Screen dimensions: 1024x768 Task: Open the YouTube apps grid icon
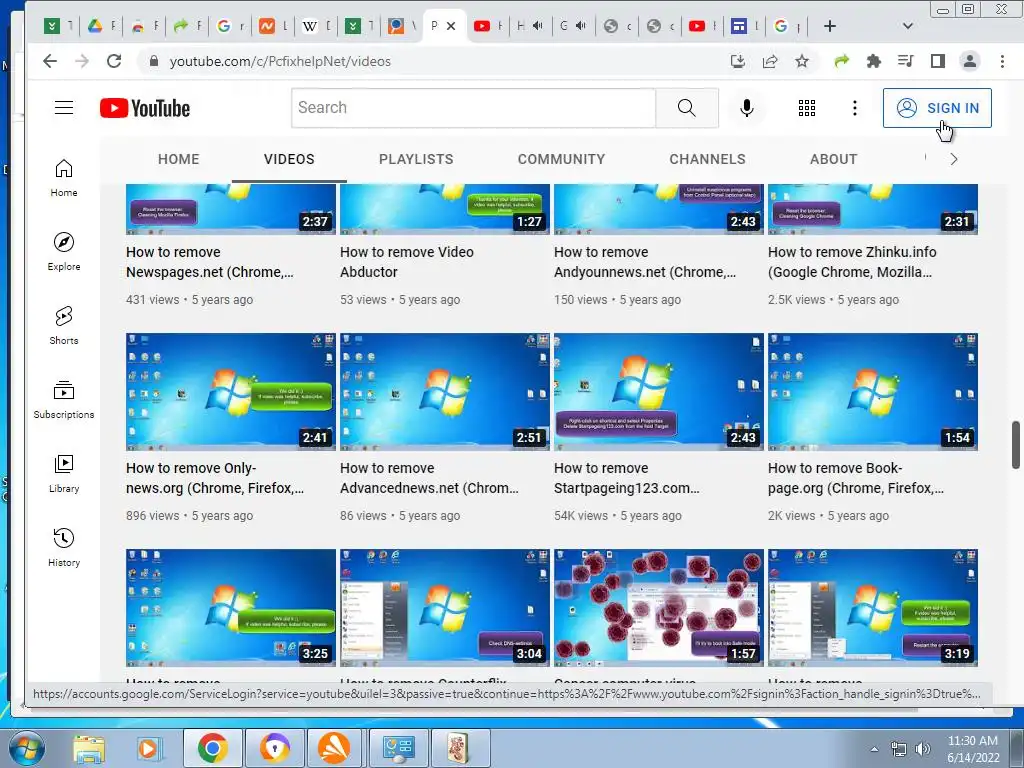tap(807, 108)
